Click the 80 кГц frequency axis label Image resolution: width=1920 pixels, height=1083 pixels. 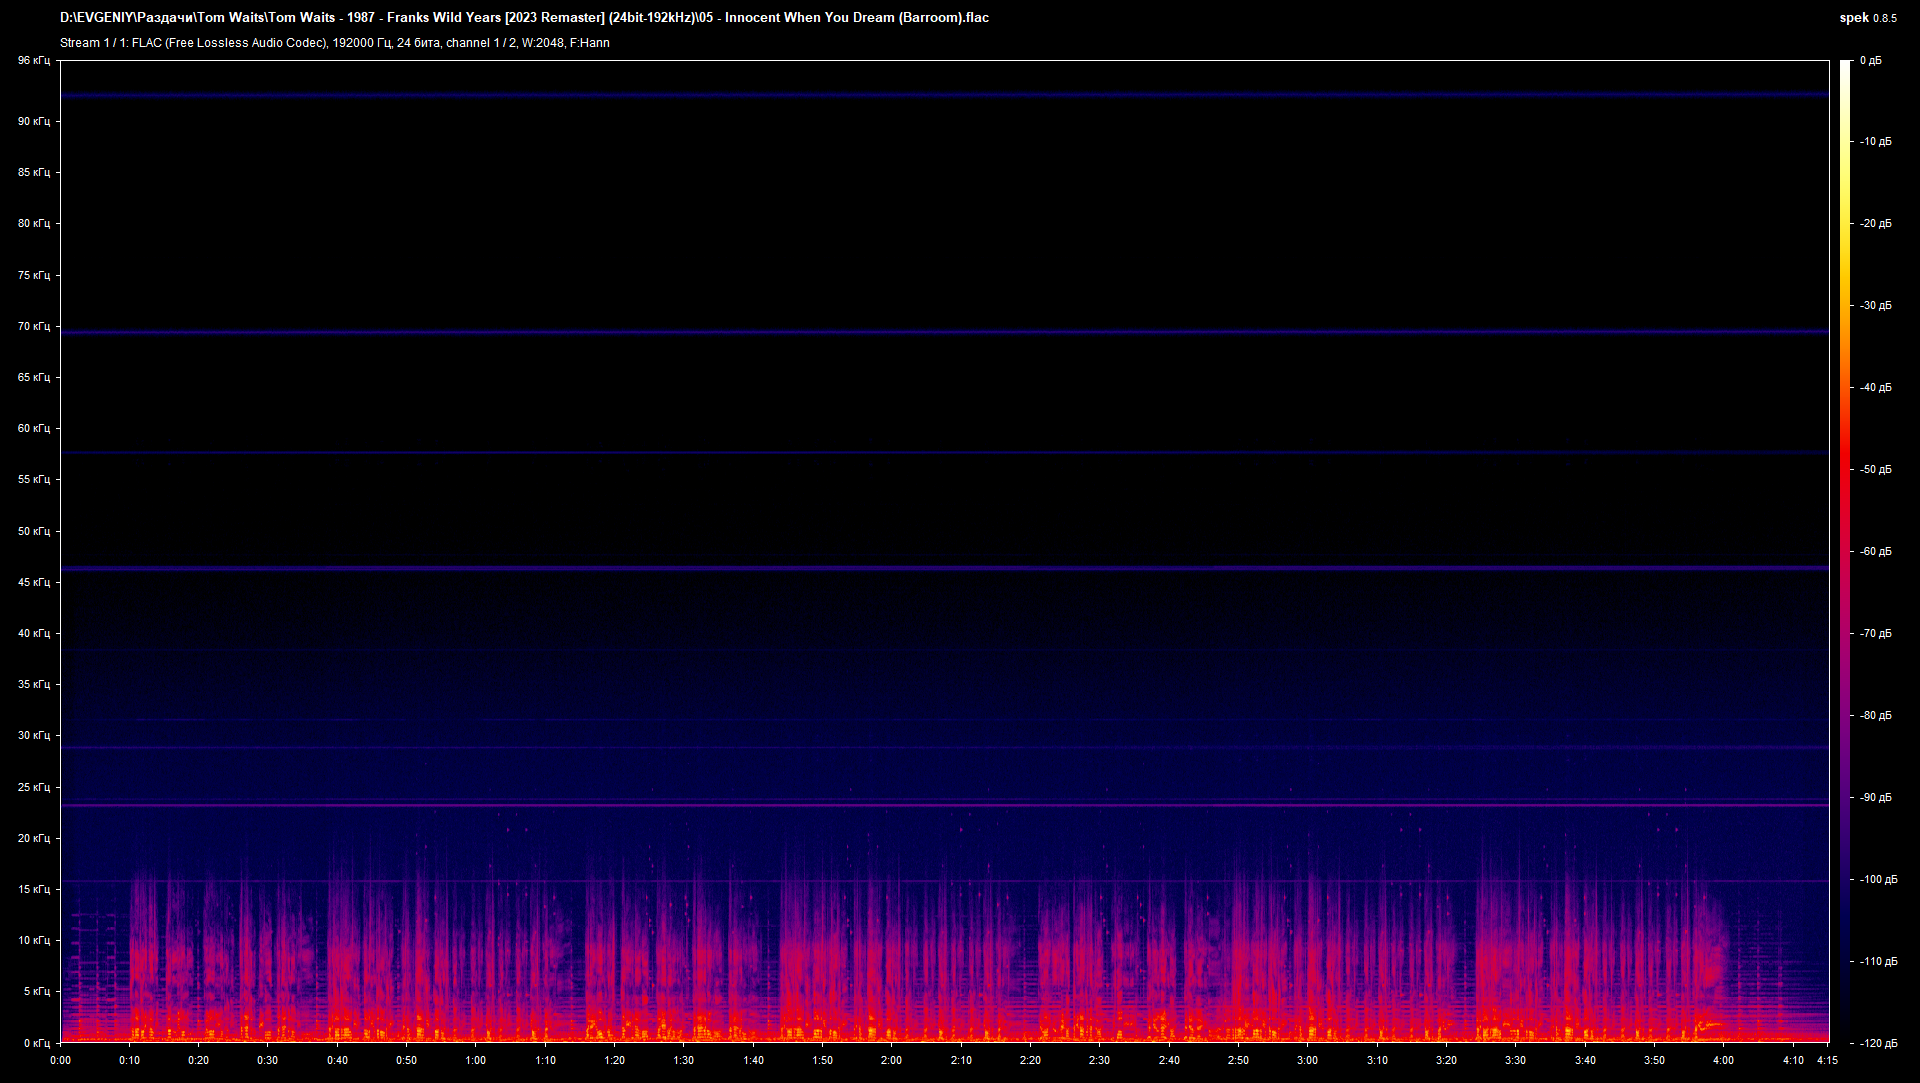33,223
